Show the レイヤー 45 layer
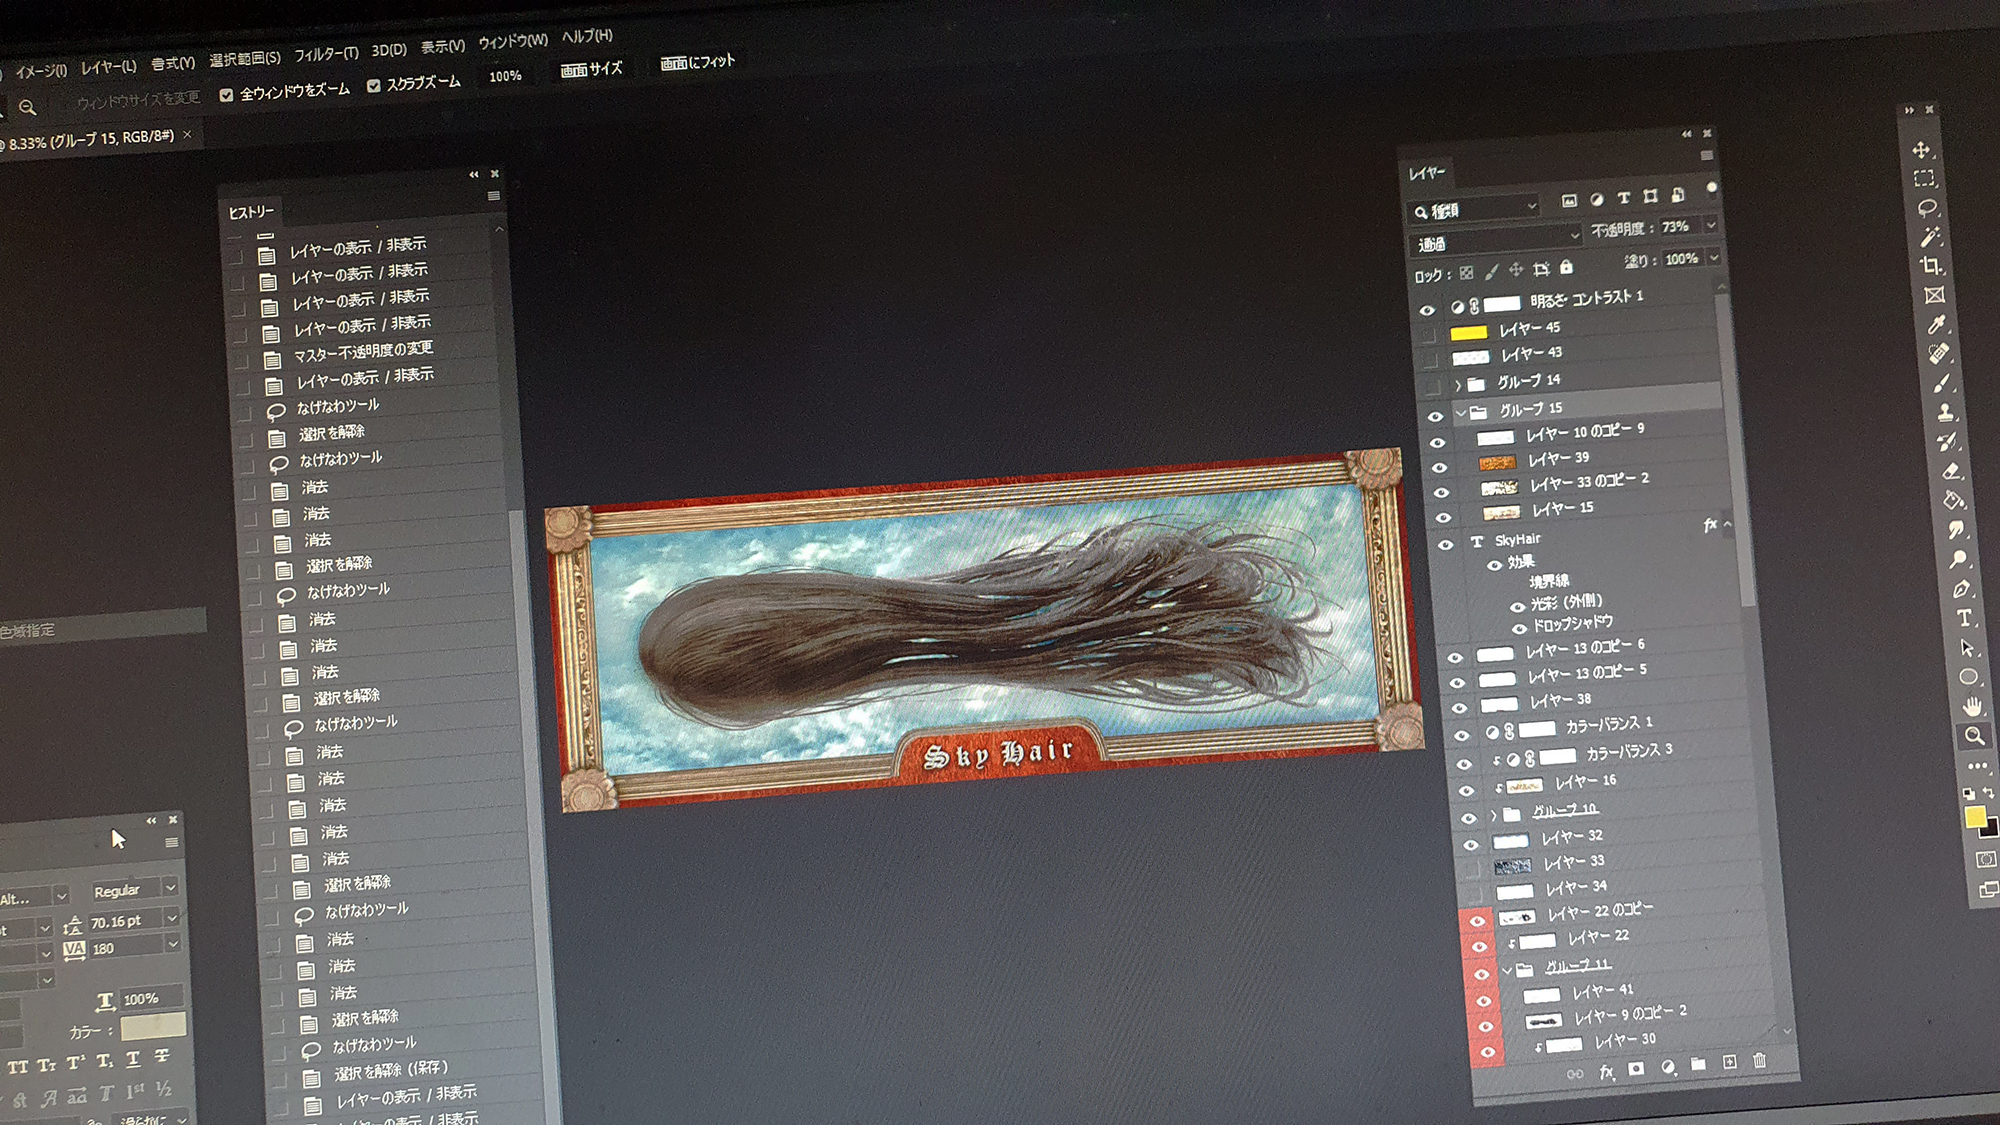 [x=1429, y=335]
